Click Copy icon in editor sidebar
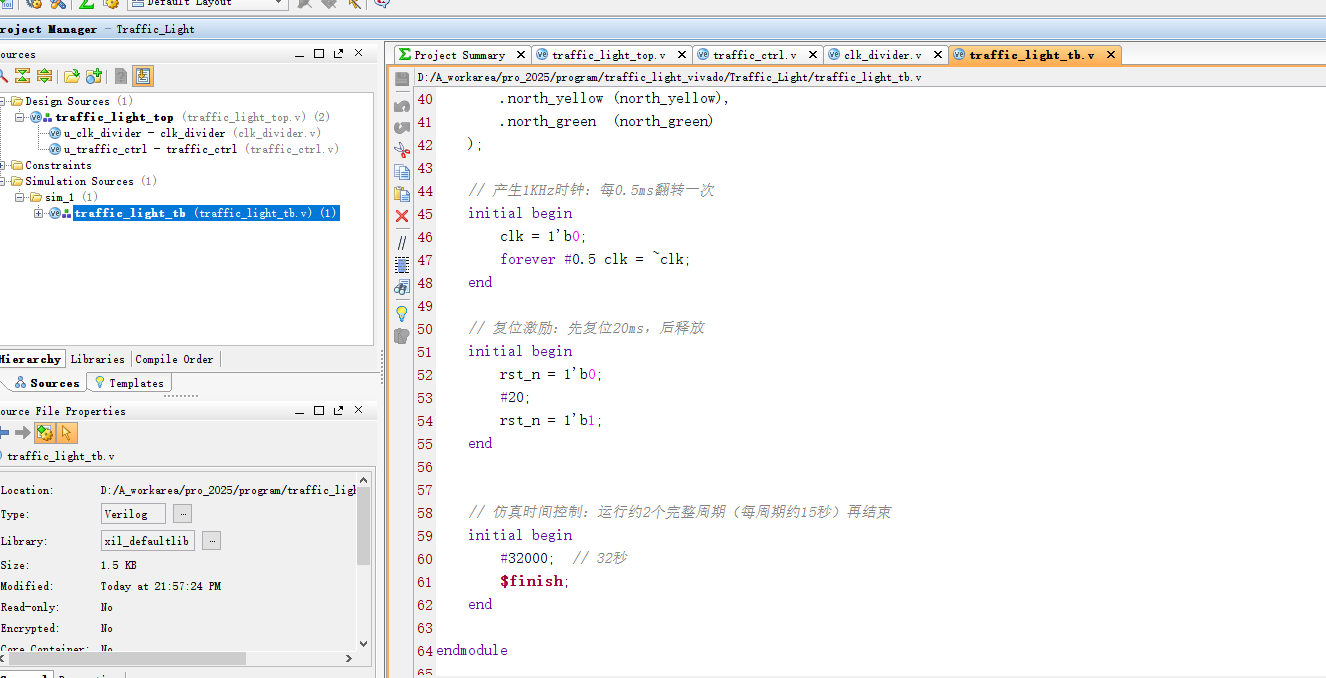Image resolution: width=1326 pixels, height=678 pixels. point(402,172)
